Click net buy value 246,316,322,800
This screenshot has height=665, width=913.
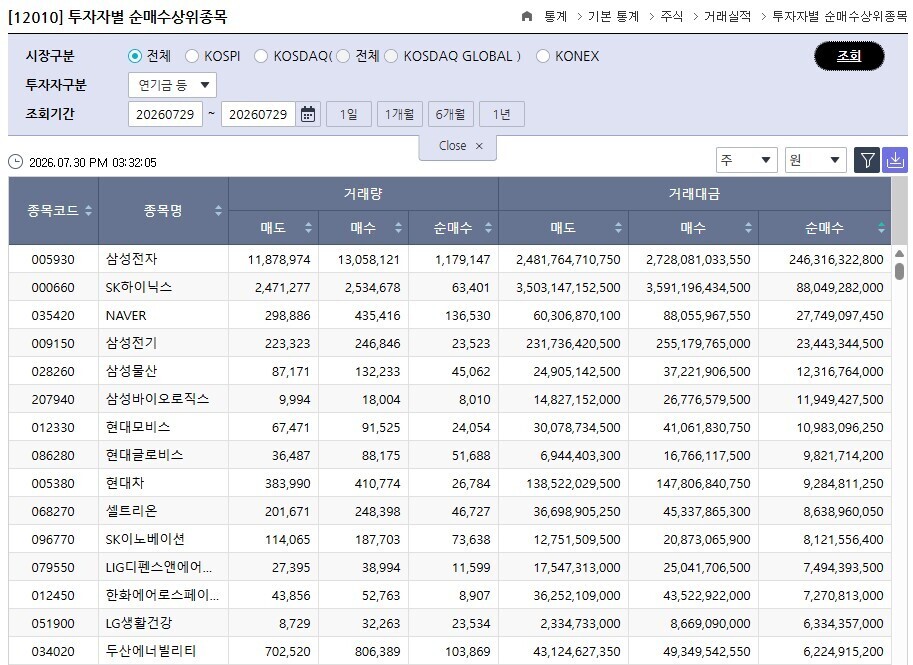tap(836, 260)
